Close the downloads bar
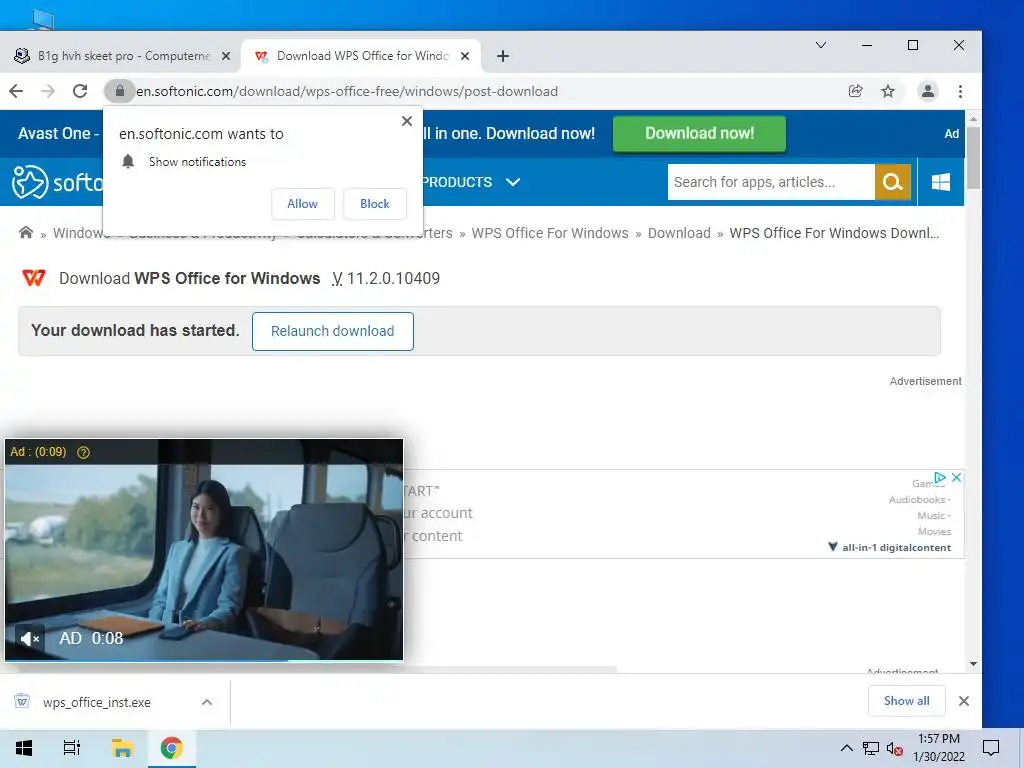Image resolution: width=1024 pixels, height=768 pixels. pyautogui.click(x=963, y=701)
